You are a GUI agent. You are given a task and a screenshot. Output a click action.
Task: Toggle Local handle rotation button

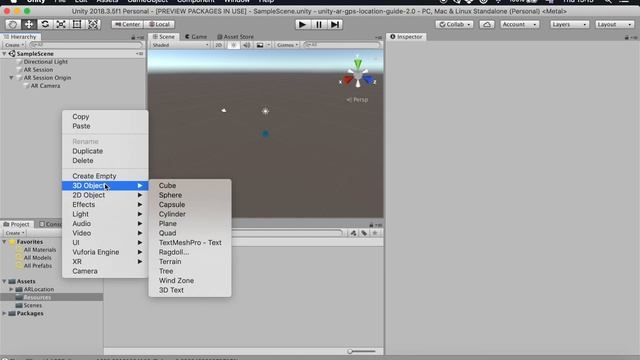point(159,24)
